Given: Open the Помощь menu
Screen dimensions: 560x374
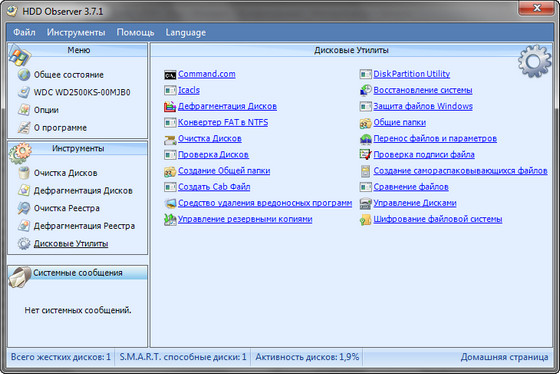Looking at the screenshot, I should click(135, 33).
